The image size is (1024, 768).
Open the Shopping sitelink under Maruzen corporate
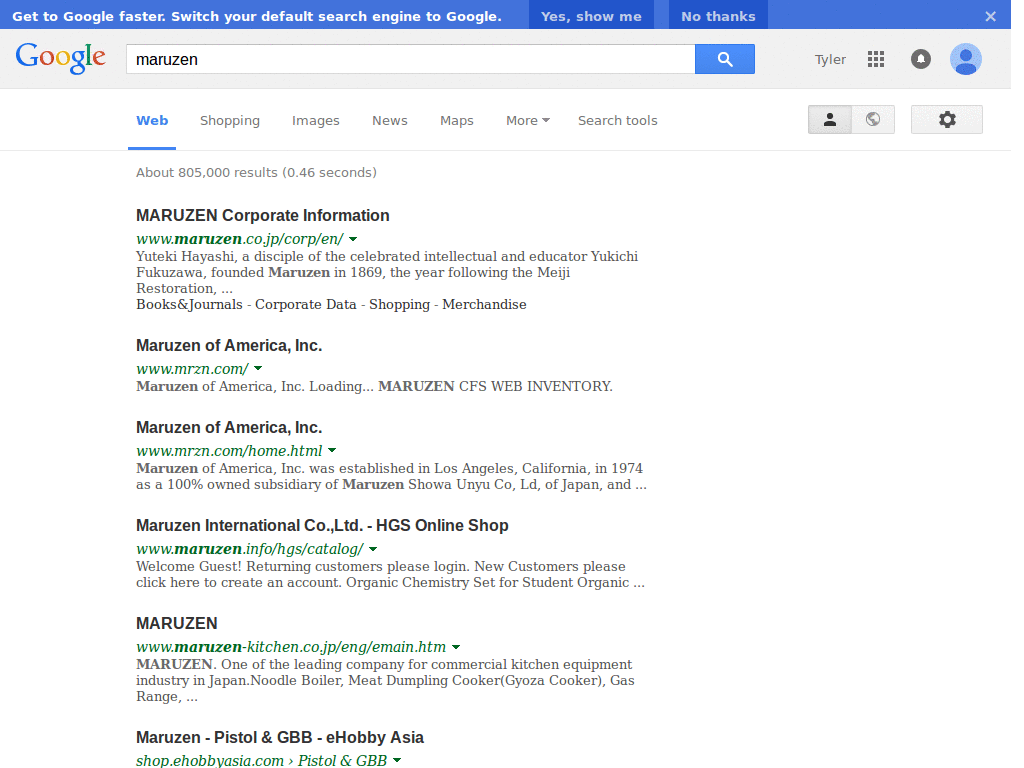(x=400, y=304)
